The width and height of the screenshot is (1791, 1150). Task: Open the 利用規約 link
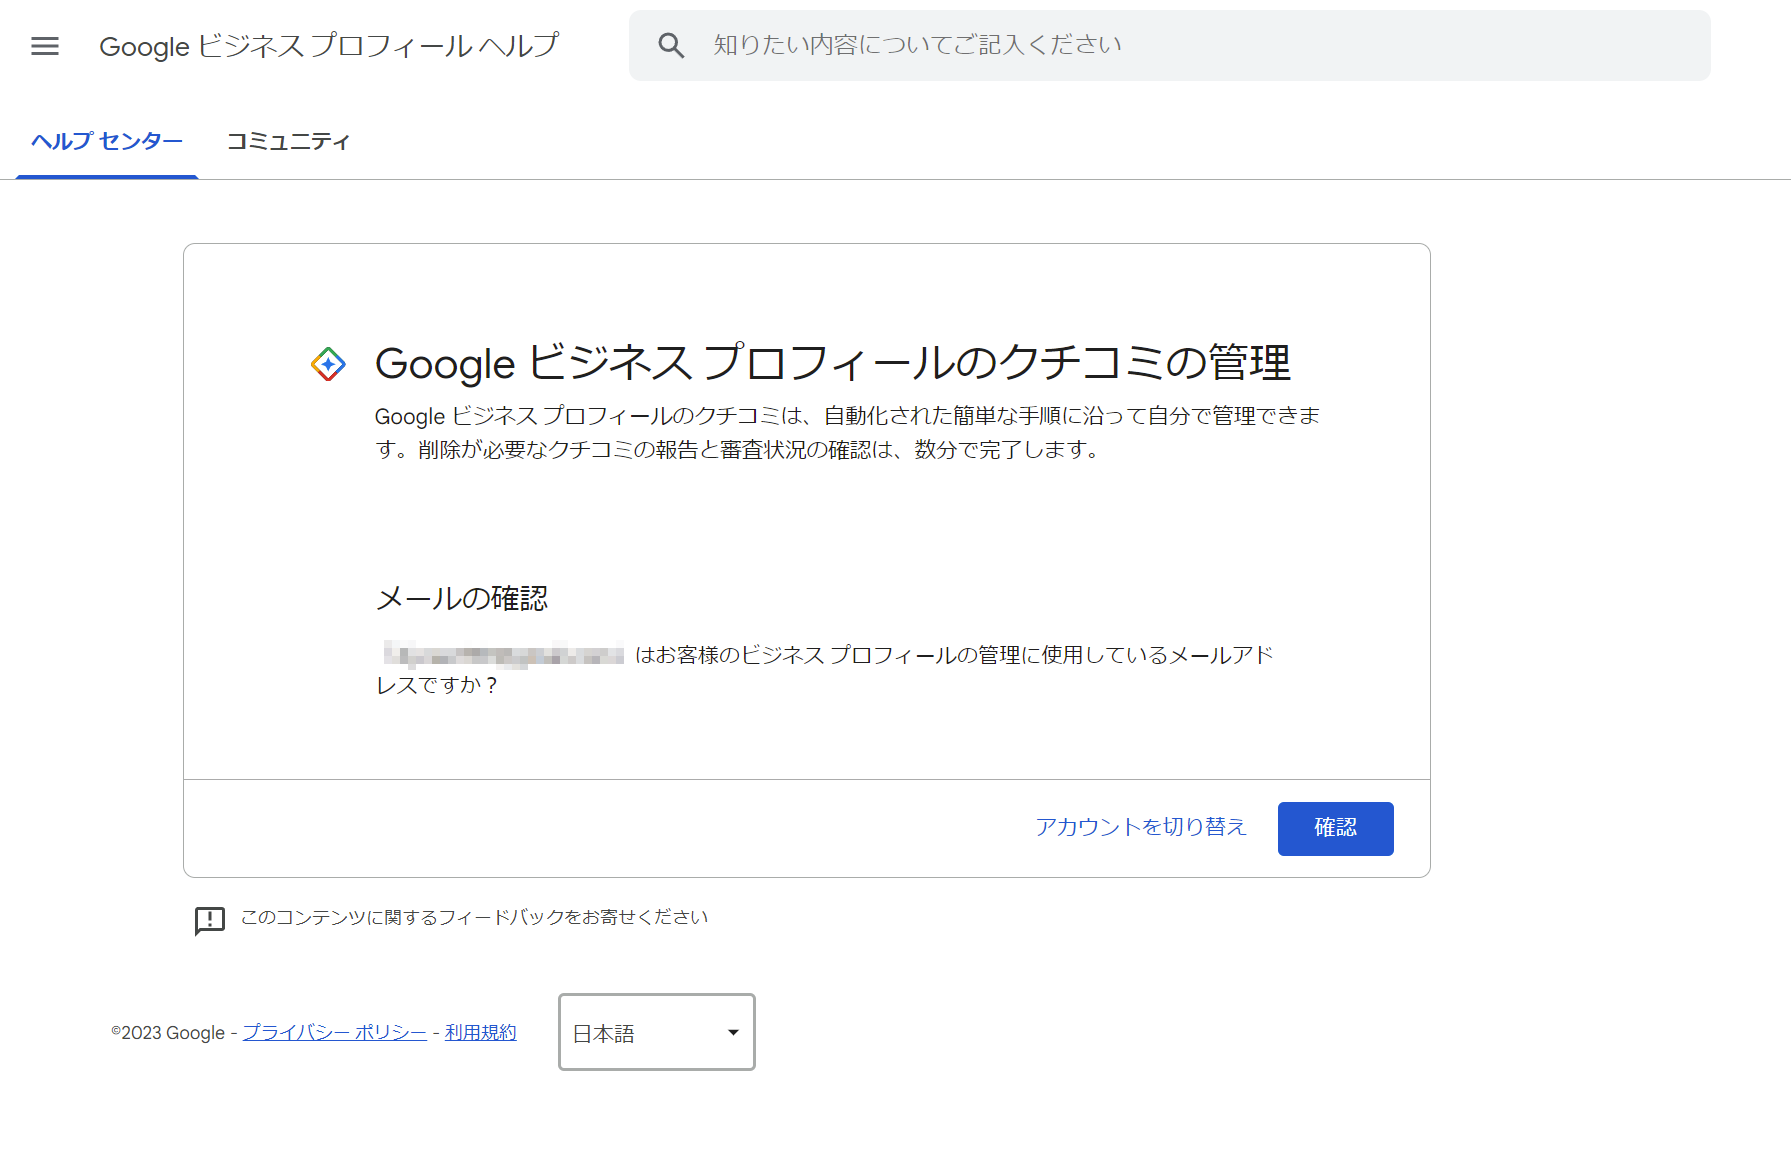coord(480,1033)
